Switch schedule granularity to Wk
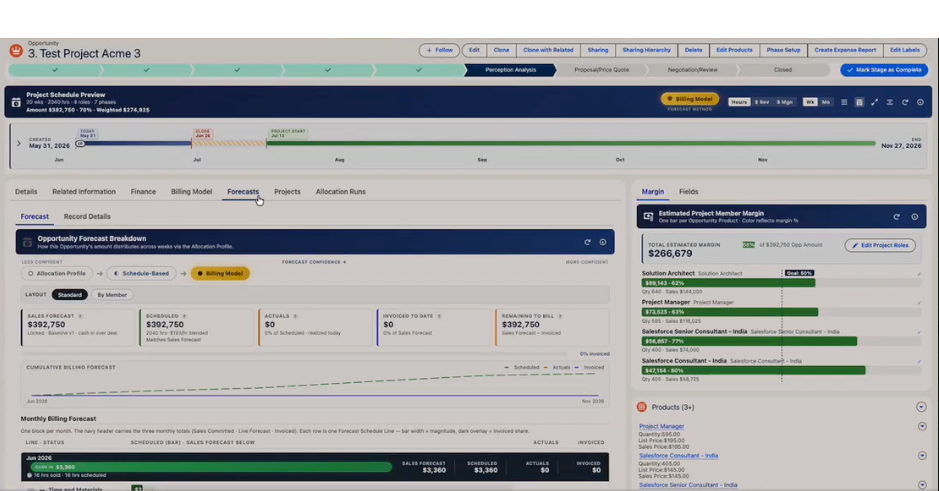 [x=810, y=102]
